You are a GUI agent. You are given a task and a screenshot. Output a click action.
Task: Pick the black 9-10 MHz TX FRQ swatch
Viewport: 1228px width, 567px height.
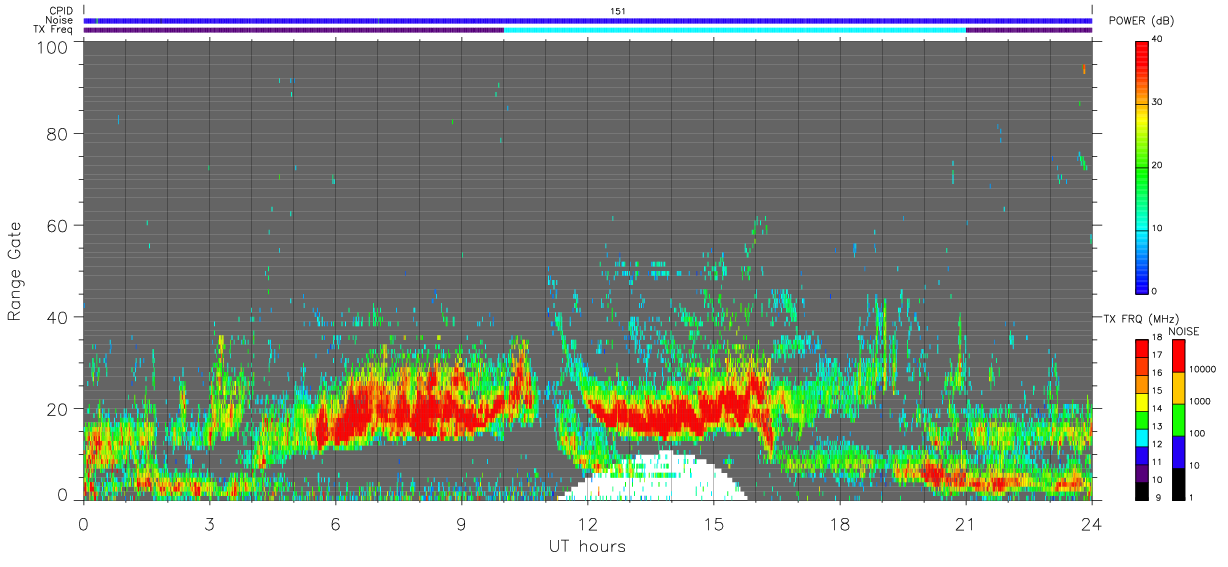pos(1143,491)
